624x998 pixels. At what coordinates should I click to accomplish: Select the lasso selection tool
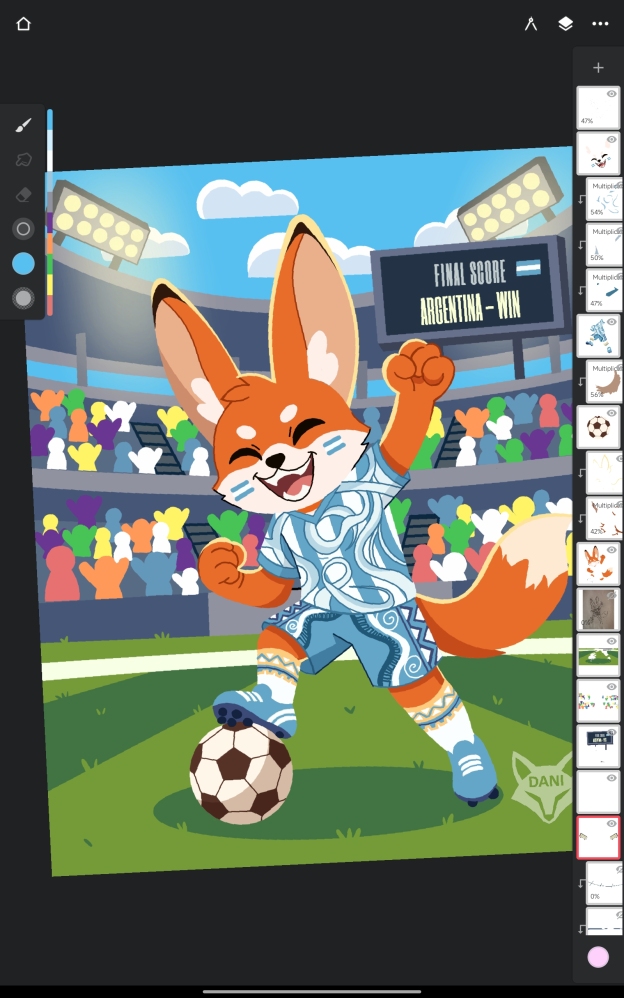point(24,159)
